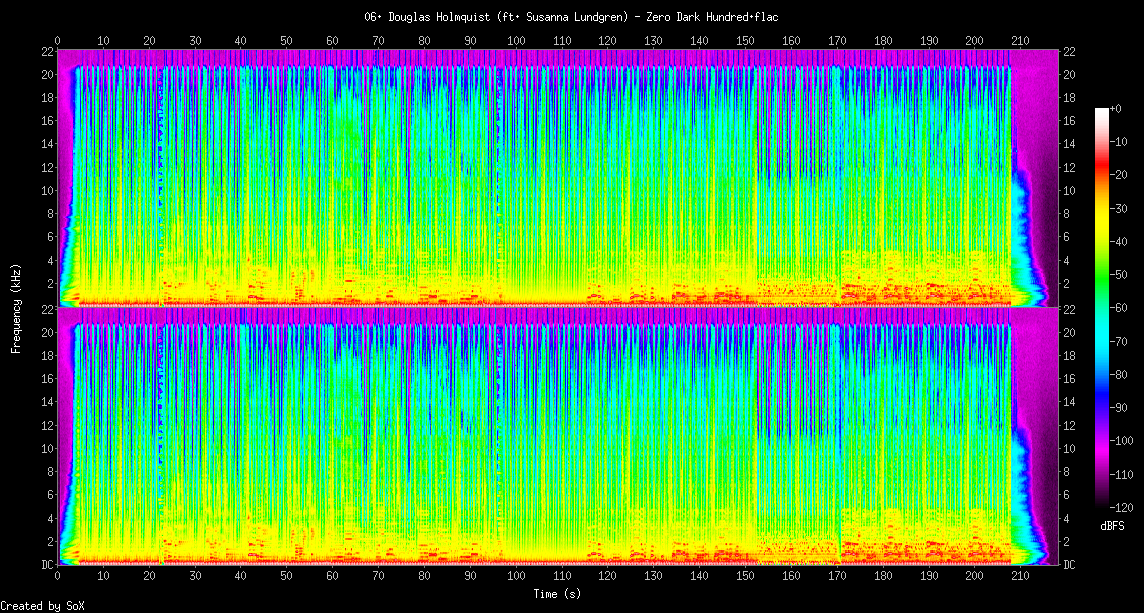Click "170" on the bottom time axis
1144x613 pixels.
pos(837,577)
